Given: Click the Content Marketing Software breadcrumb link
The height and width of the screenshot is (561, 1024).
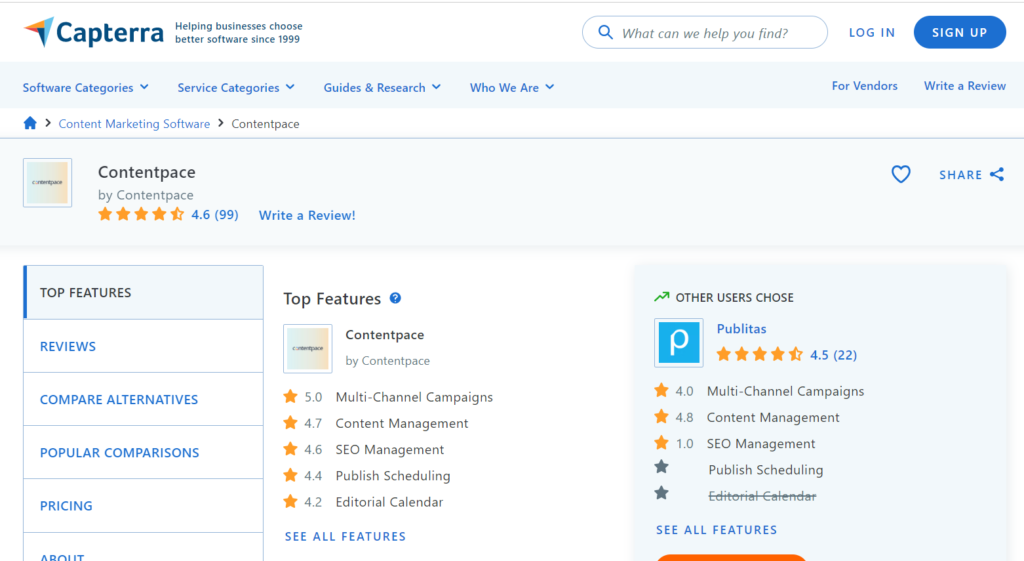Looking at the screenshot, I should point(134,124).
